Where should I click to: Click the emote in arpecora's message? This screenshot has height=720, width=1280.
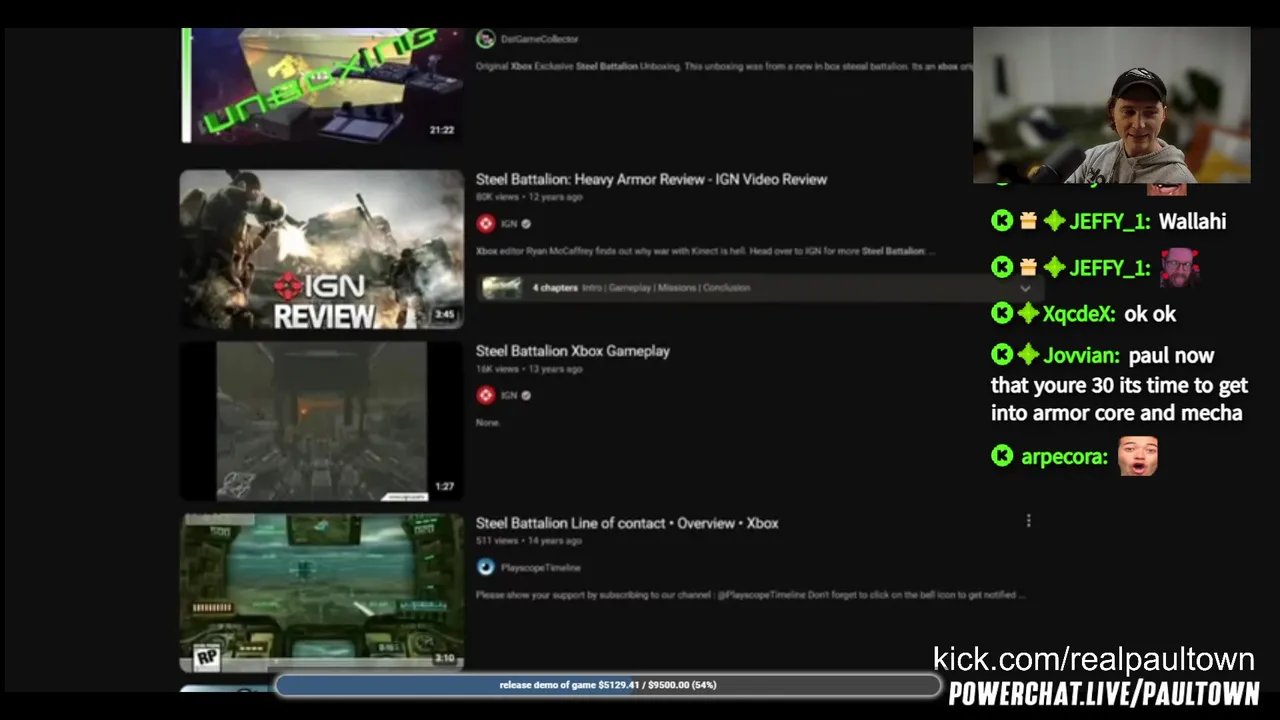pyautogui.click(x=1138, y=456)
